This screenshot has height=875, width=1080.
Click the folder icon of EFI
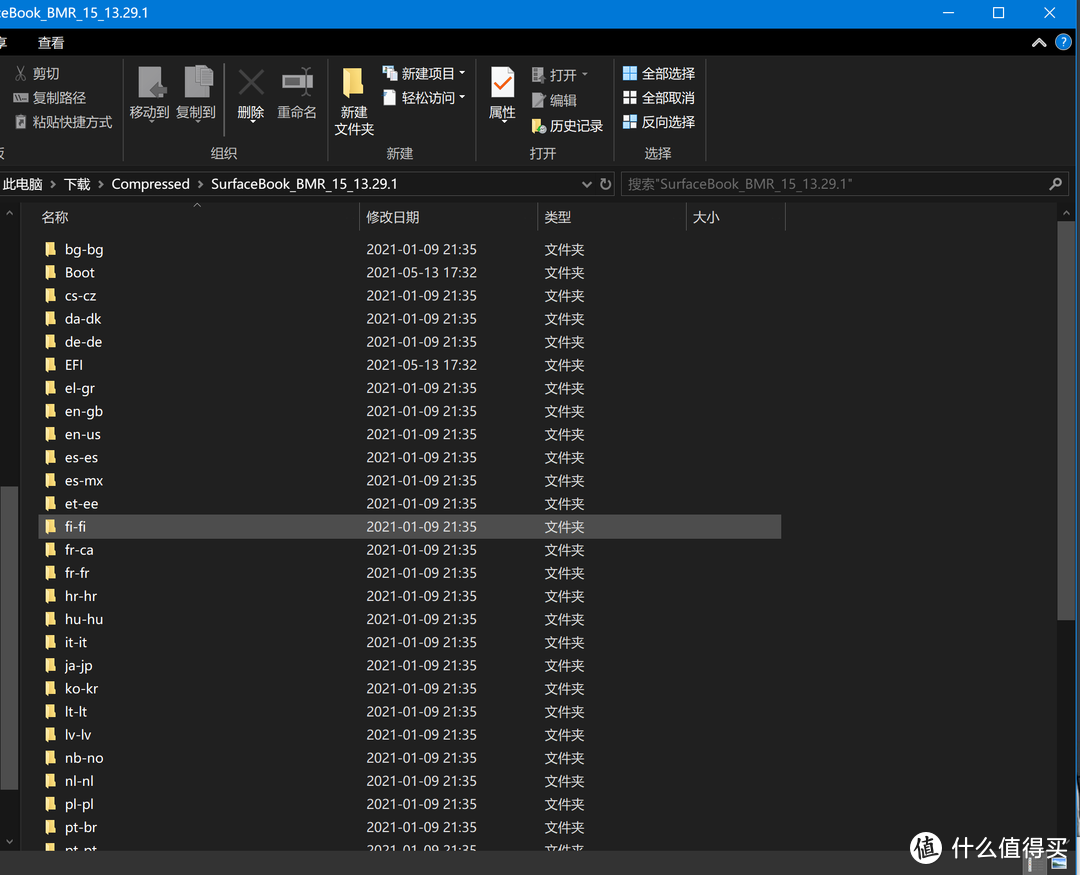[x=50, y=364]
